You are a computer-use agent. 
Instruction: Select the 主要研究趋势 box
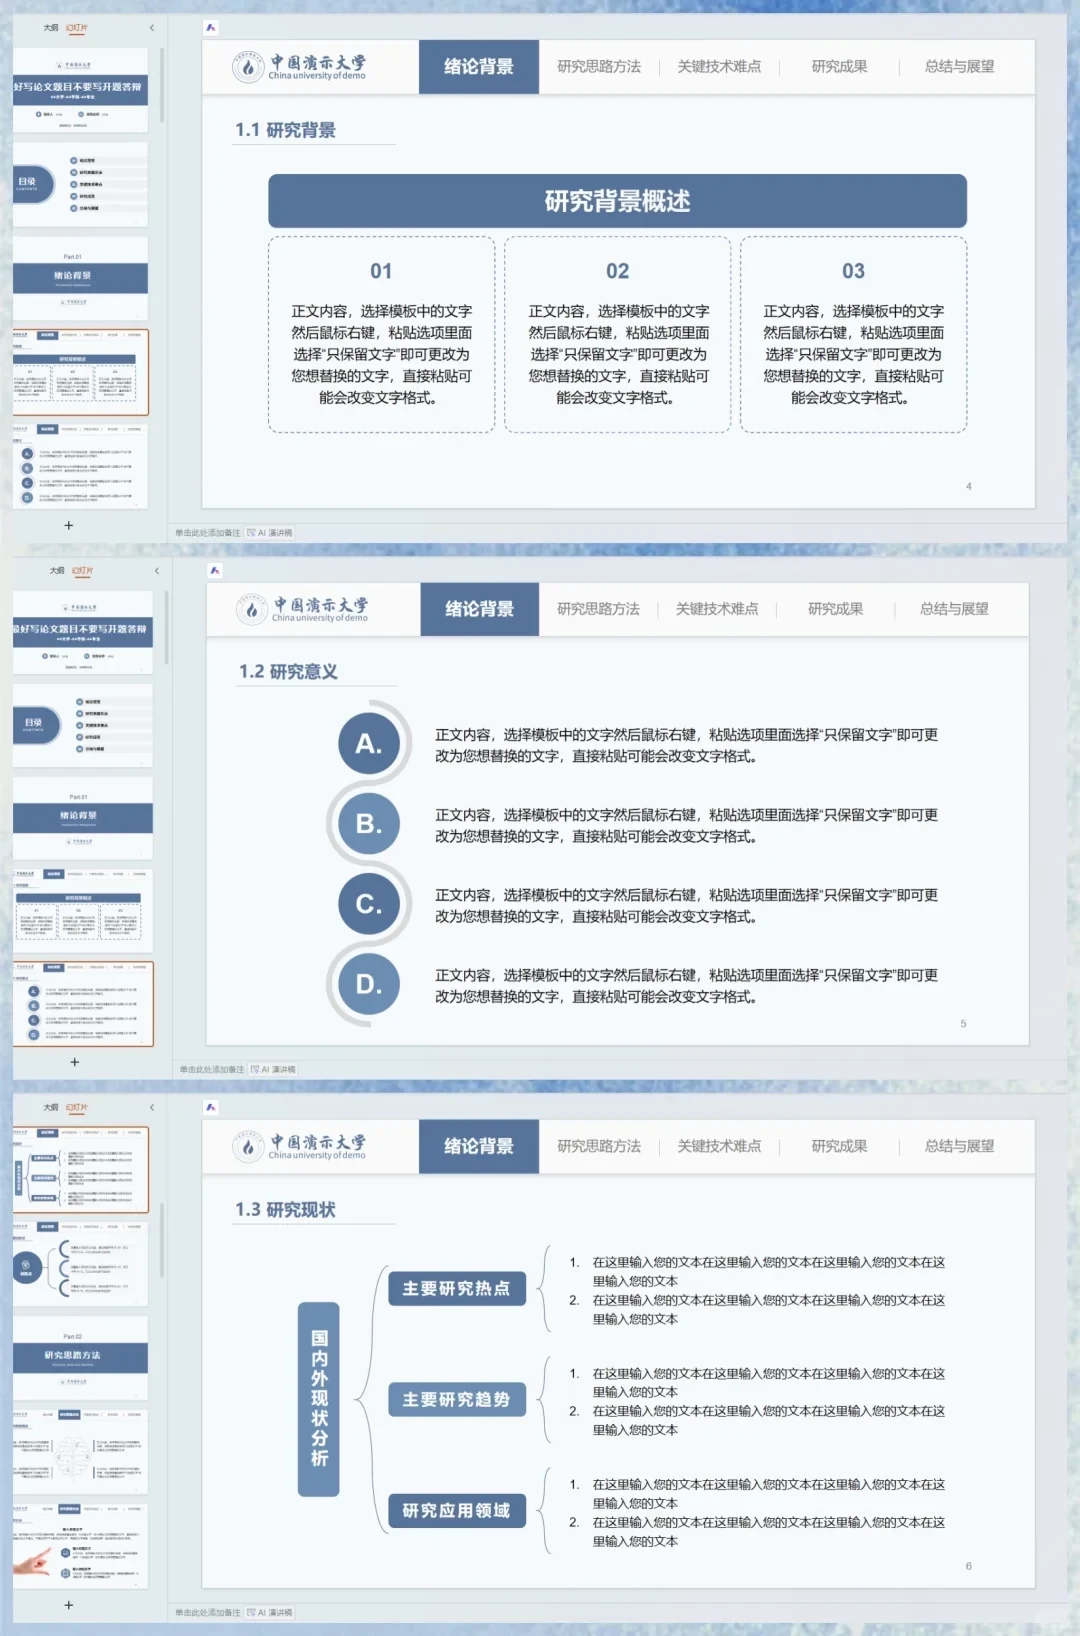(456, 1400)
